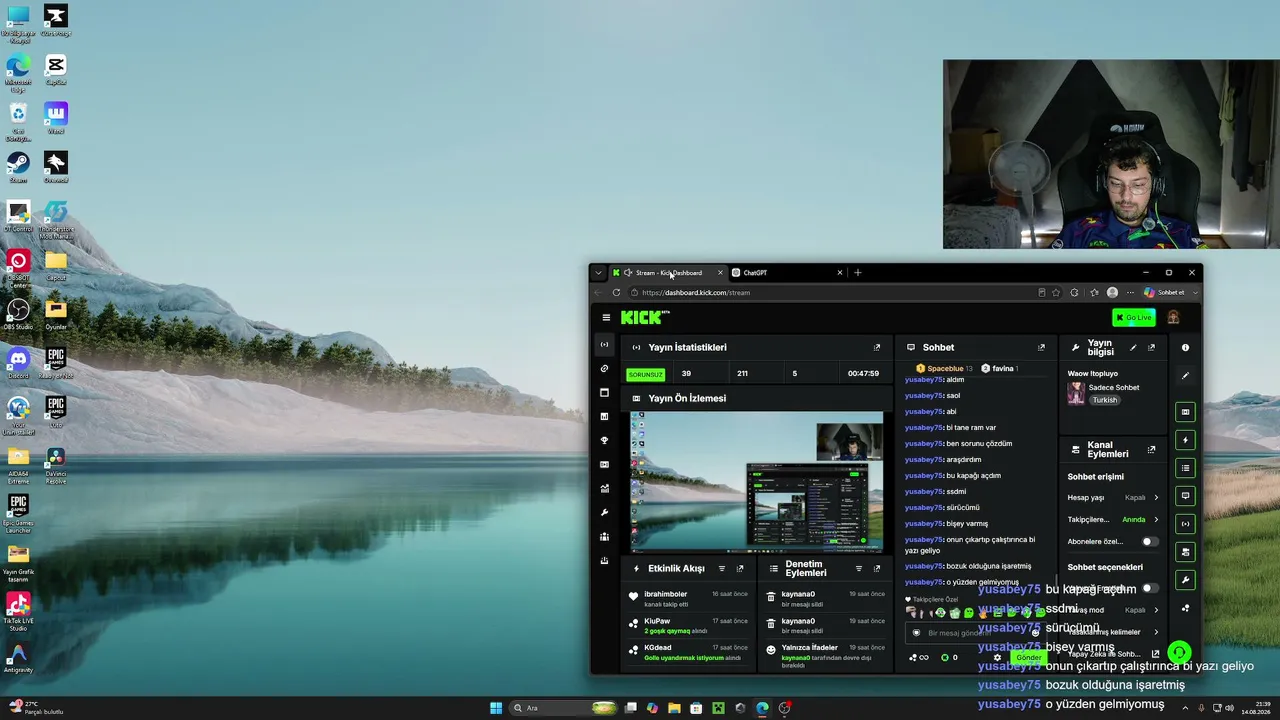Expand the Hesap yaşı setting
The width and height of the screenshot is (1280, 720).
pos(1112,498)
